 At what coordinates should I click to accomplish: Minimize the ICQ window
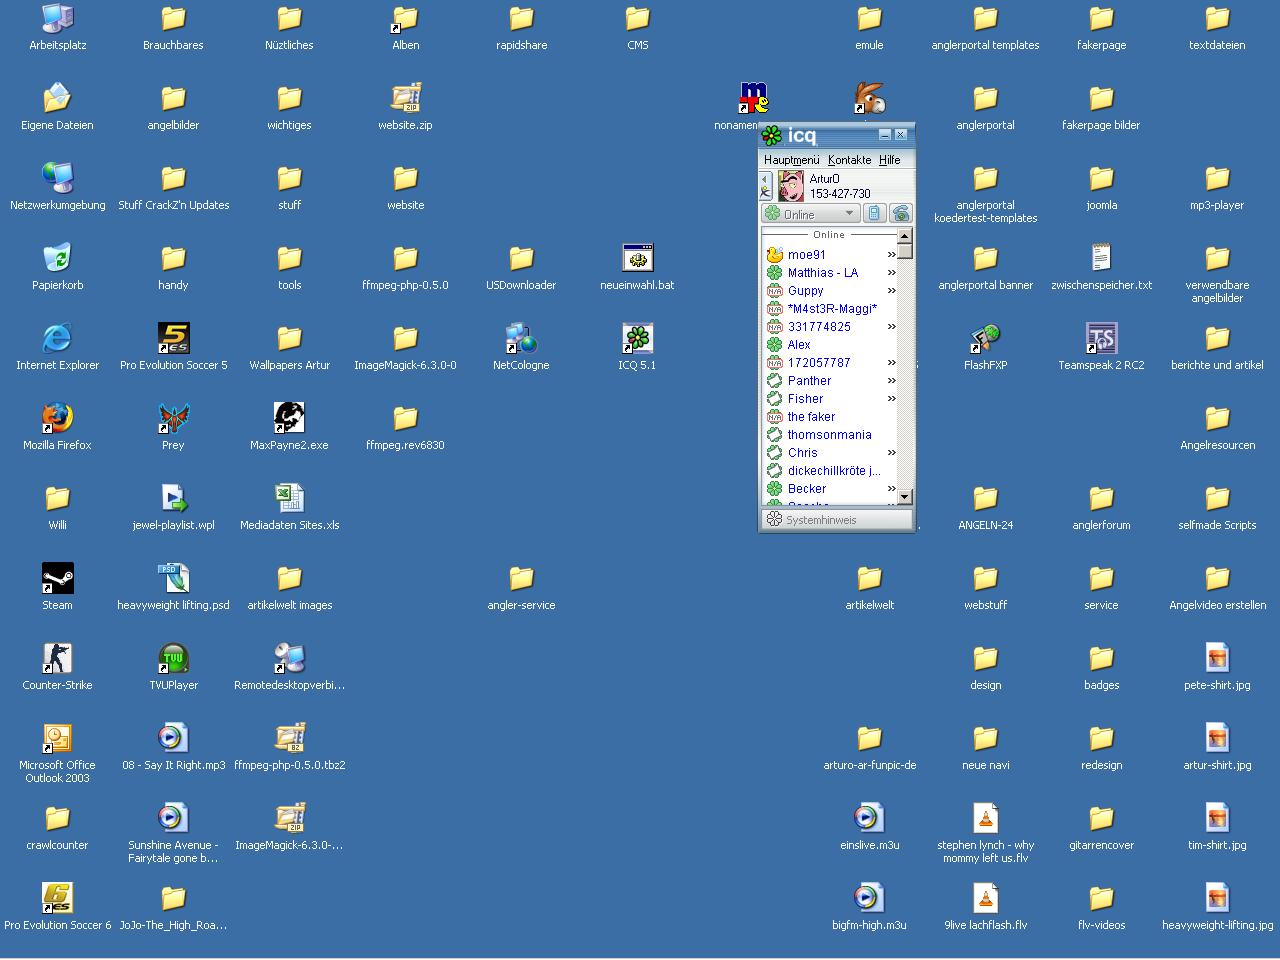(x=885, y=134)
